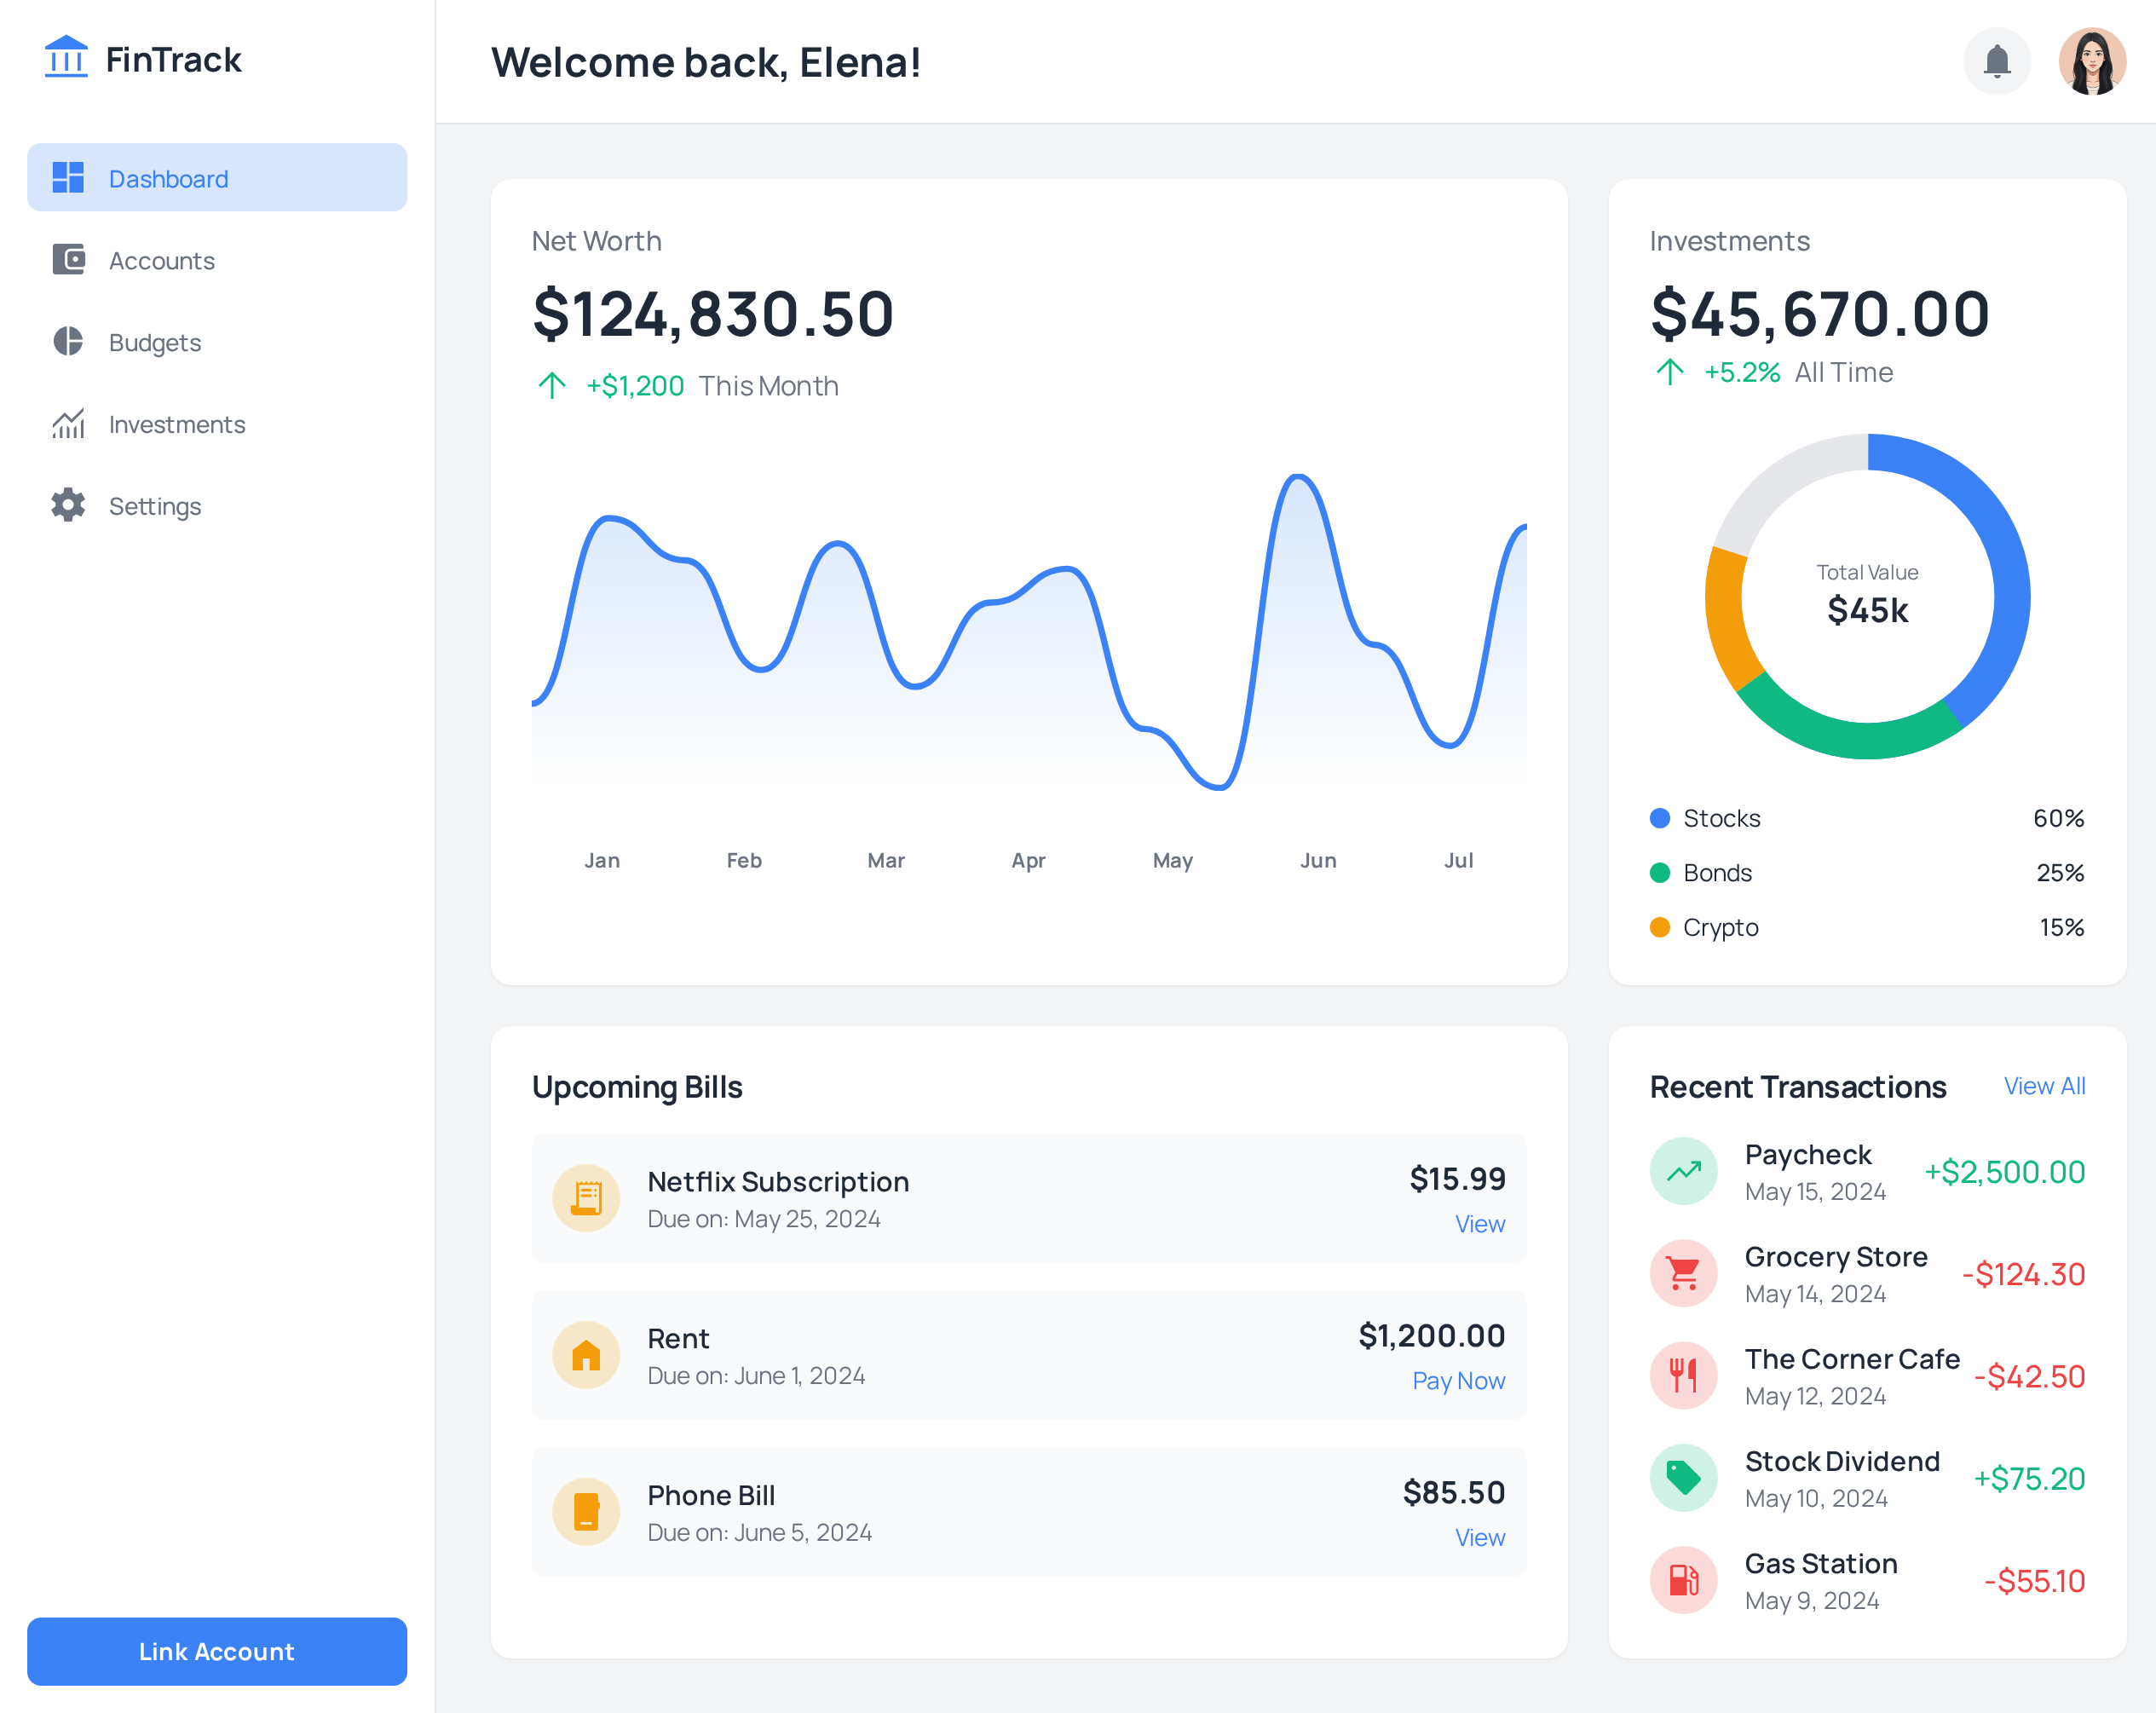Screen dimensions: 2156x1713
Task: Click the Grocery Store cart icon
Action: point(1683,1273)
